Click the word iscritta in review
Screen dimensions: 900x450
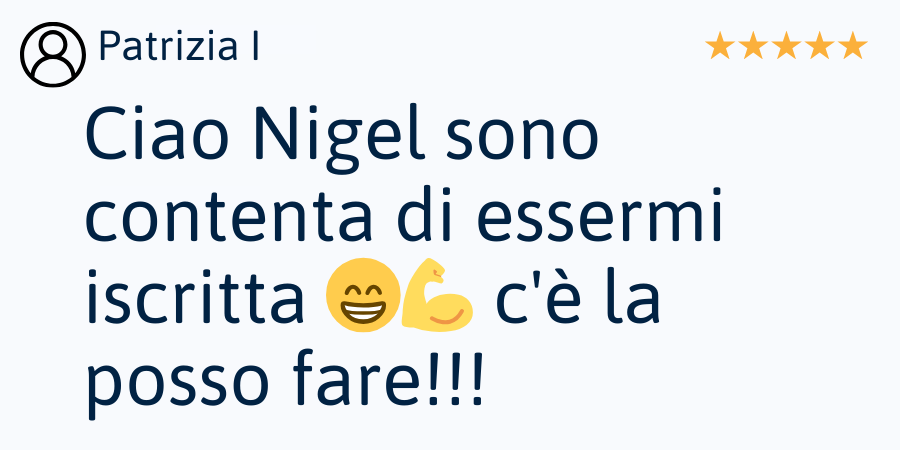195,295
